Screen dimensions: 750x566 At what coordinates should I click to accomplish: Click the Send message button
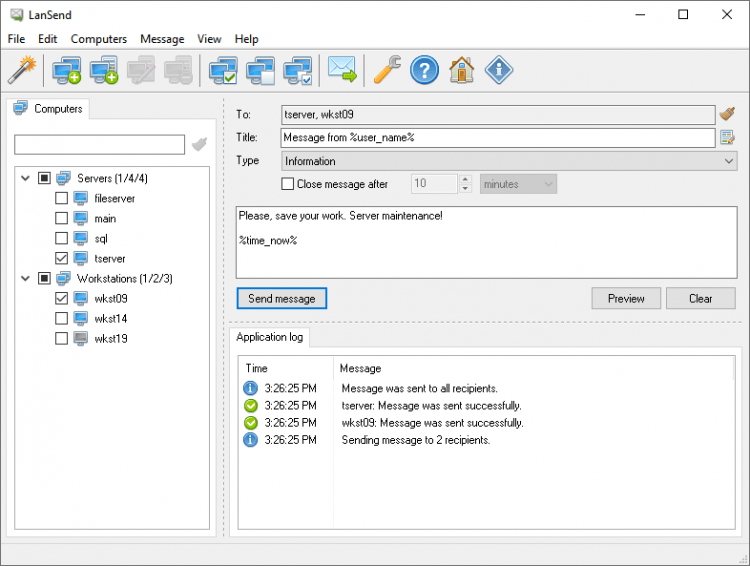282,298
